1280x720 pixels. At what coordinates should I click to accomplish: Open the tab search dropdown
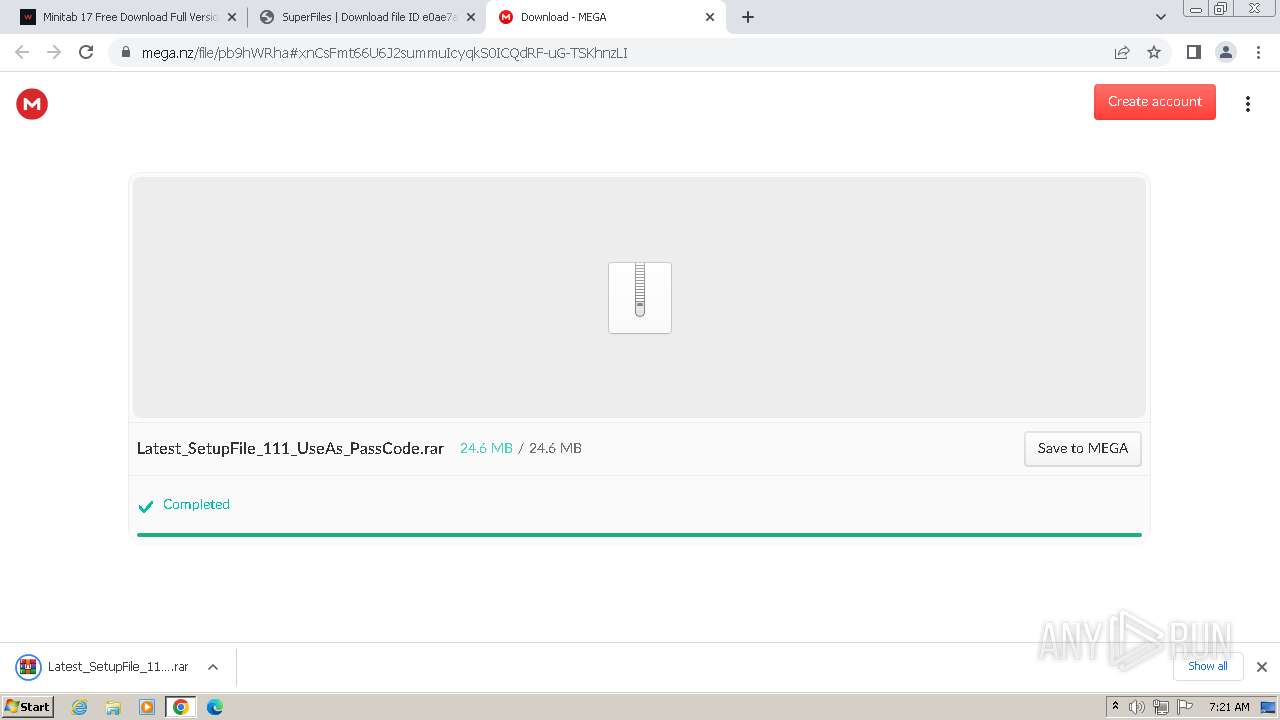tap(1160, 17)
